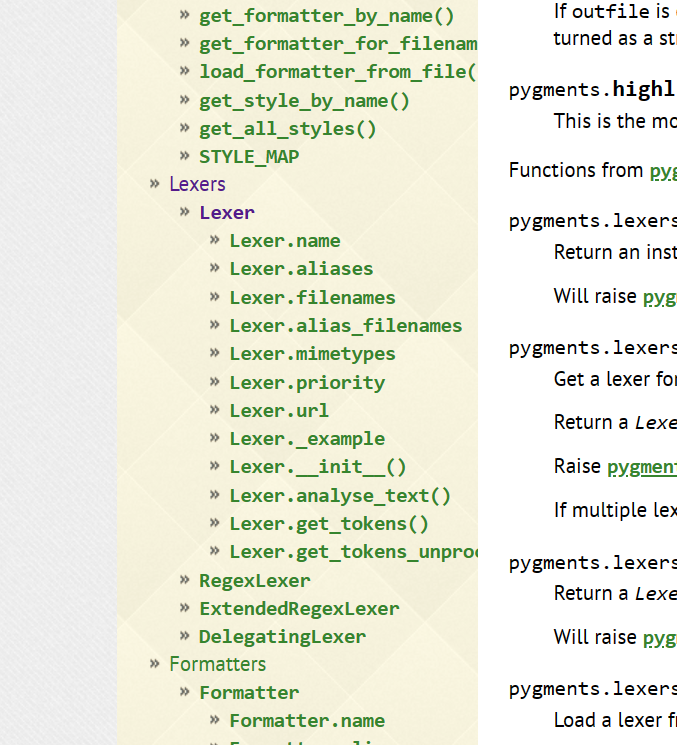677x745 pixels.
Task: Click the Lexer.__init__() method link
Action: tap(318, 467)
